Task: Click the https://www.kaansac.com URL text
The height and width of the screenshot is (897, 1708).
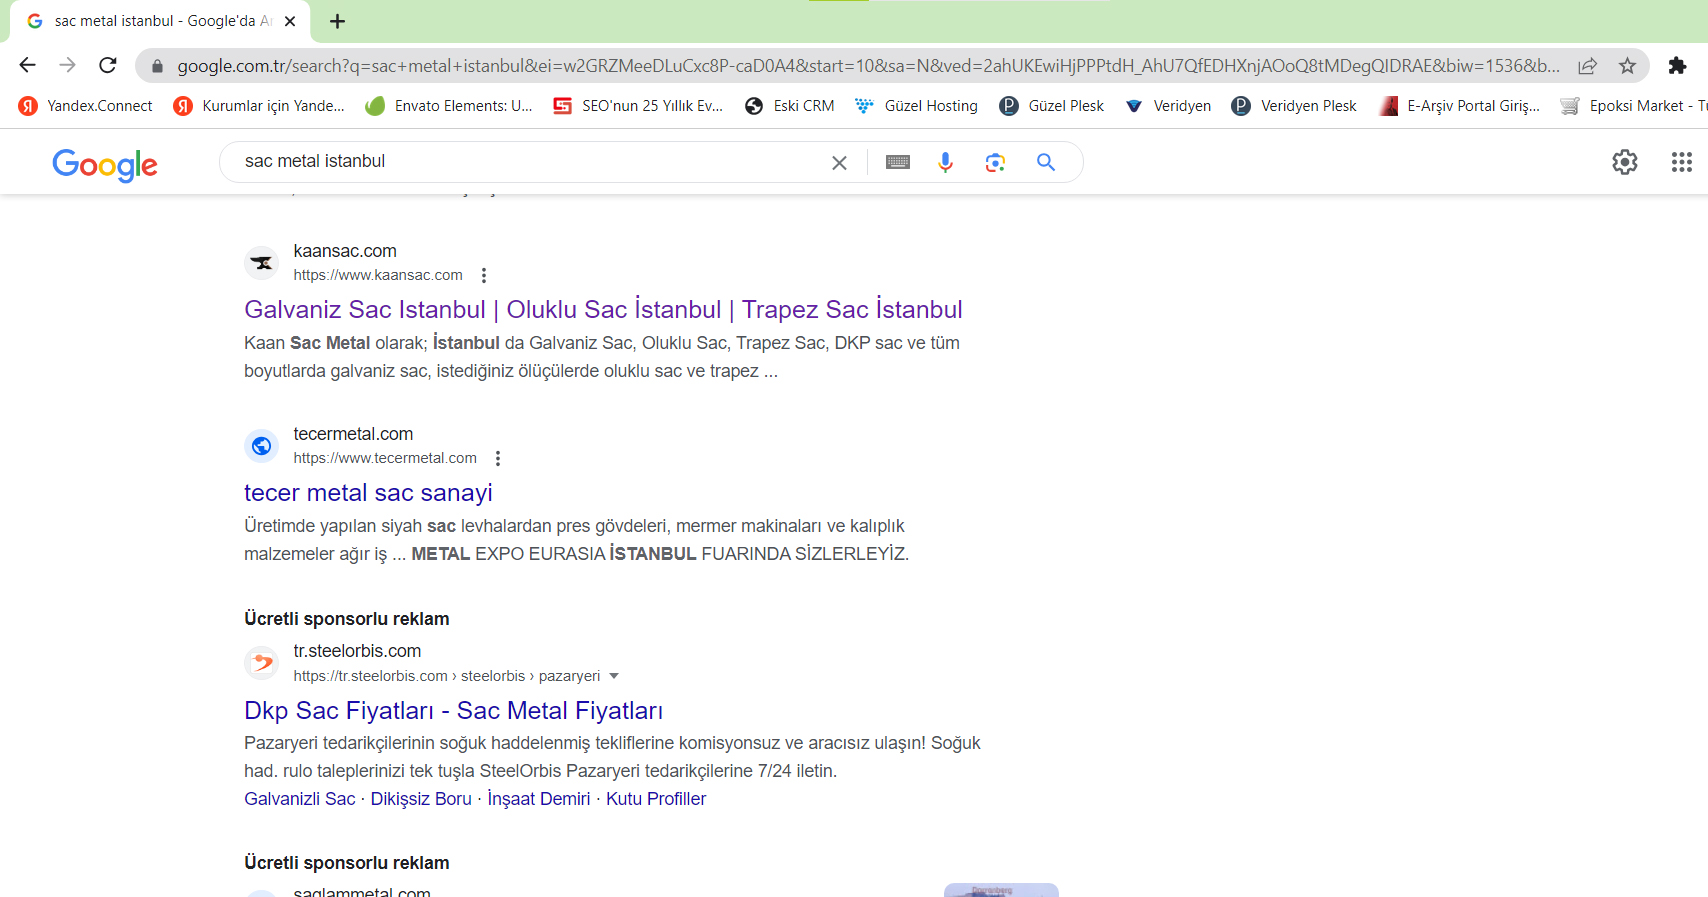Action: click(378, 275)
